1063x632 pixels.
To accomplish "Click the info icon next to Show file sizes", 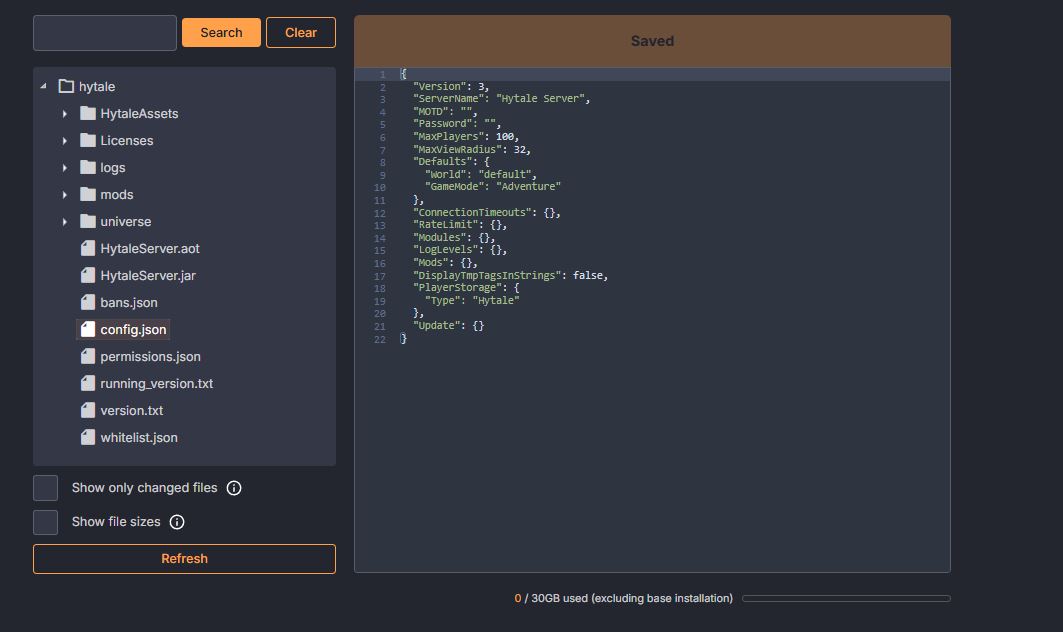I will coord(177,522).
